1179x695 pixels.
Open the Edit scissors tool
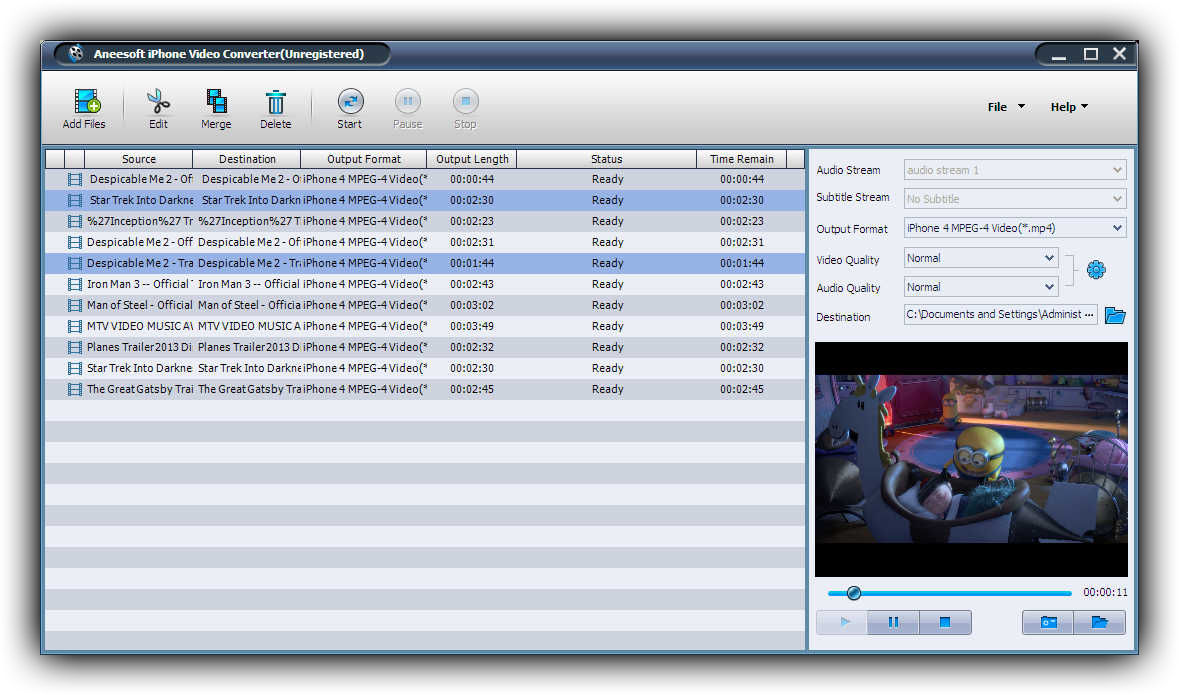click(158, 101)
